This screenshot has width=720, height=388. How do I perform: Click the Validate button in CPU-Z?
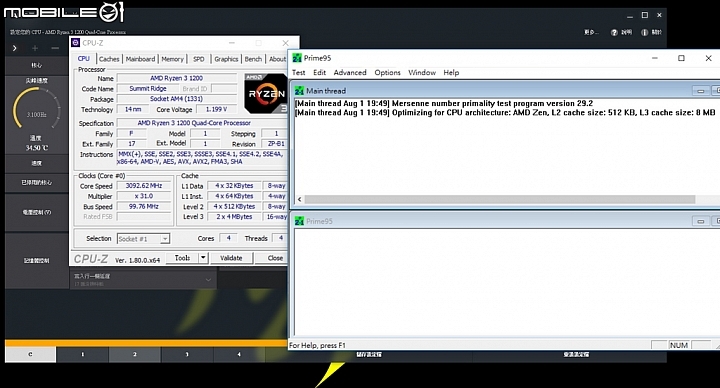[231, 258]
